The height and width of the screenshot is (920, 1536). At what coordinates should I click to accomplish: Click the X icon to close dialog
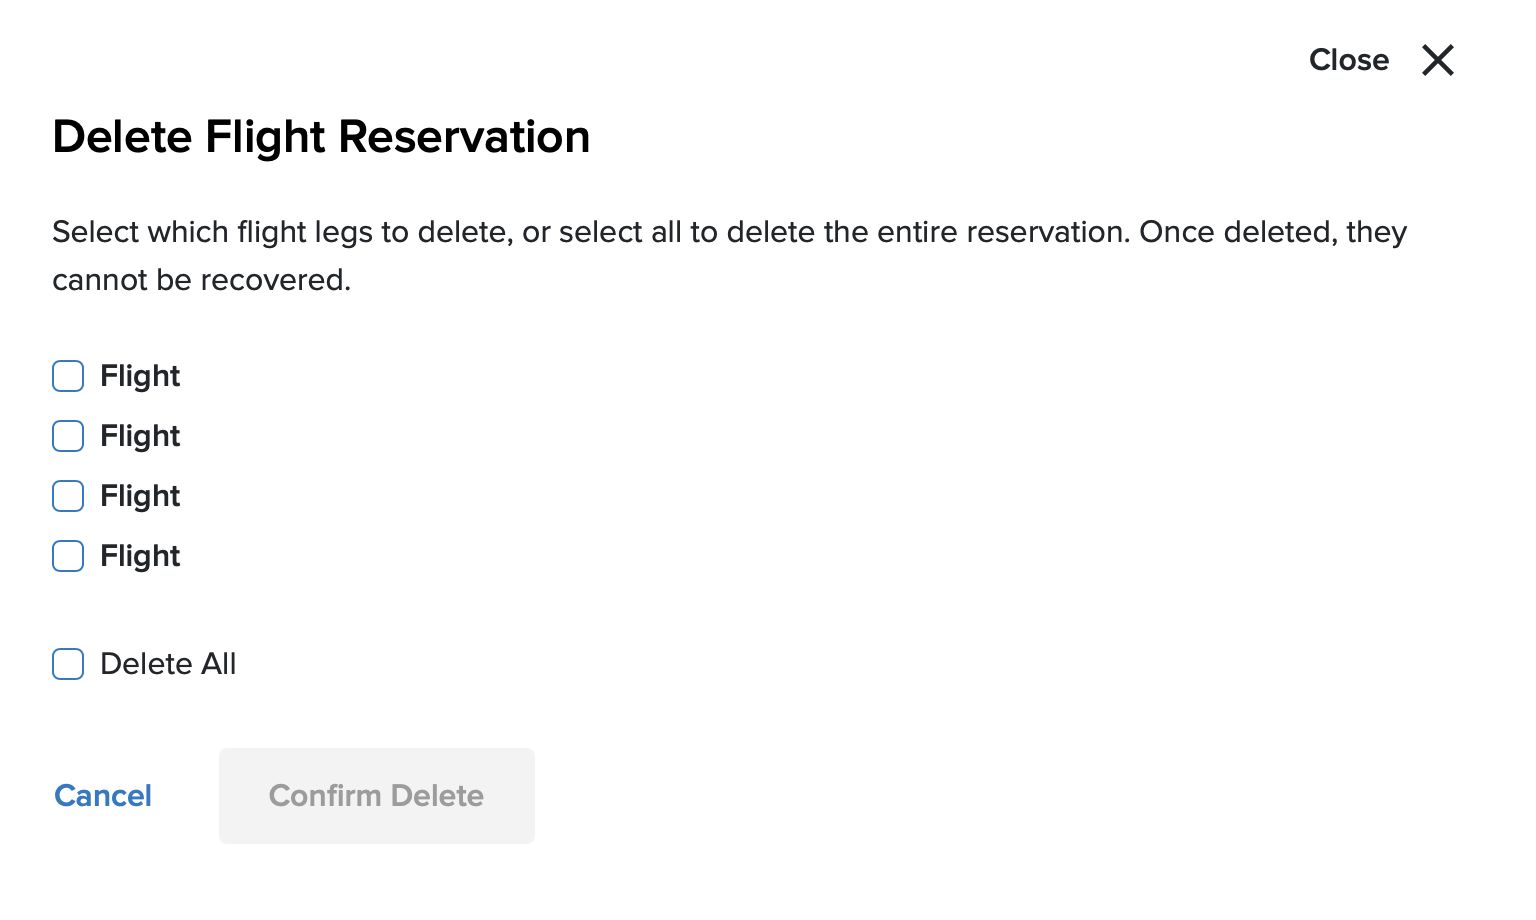[1437, 60]
